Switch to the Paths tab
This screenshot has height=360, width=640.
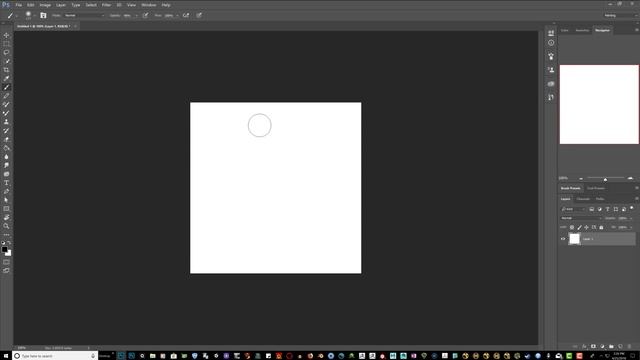[x=600, y=199]
